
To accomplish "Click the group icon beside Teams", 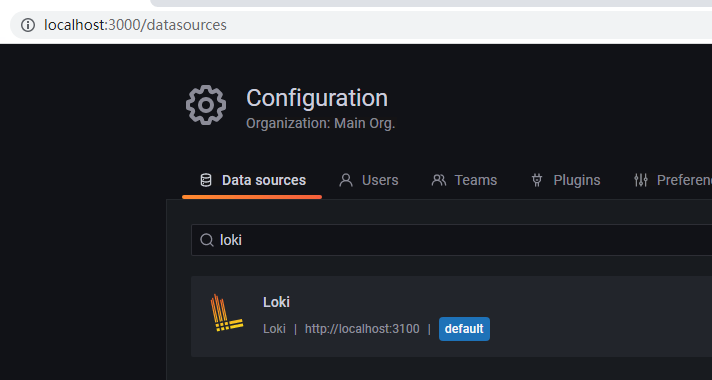I will point(439,180).
